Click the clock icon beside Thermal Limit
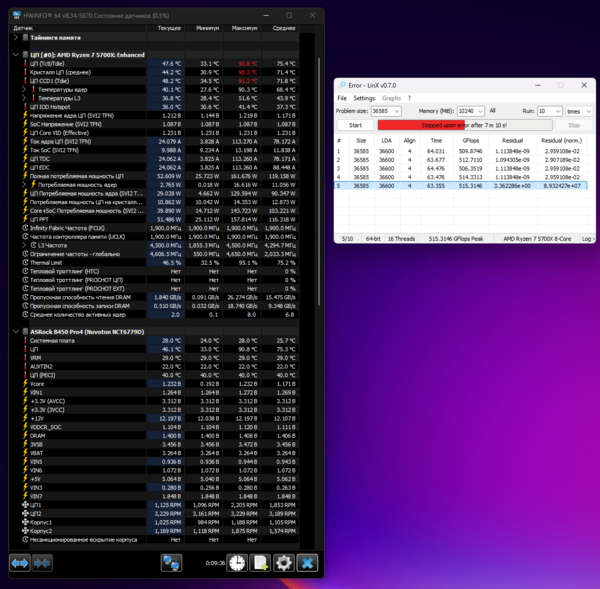 coord(25,263)
